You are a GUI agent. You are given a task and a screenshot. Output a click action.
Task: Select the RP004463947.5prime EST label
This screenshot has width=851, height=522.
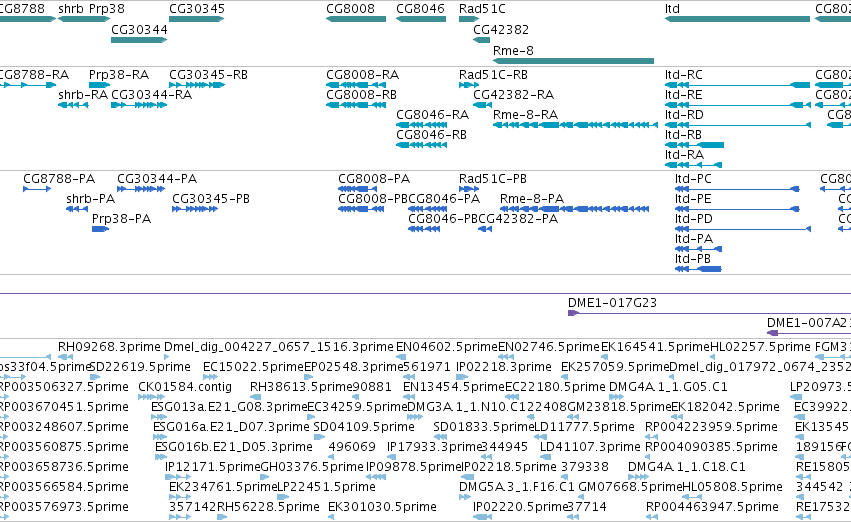tap(712, 507)
